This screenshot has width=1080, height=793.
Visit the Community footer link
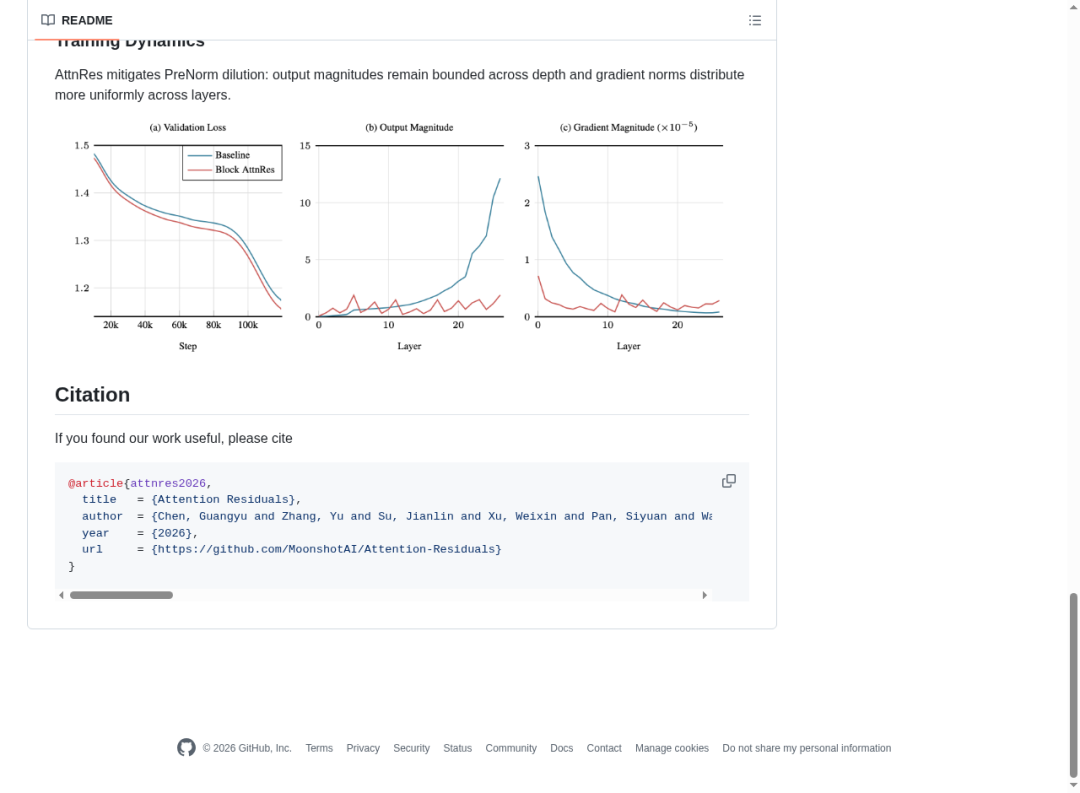511,748
